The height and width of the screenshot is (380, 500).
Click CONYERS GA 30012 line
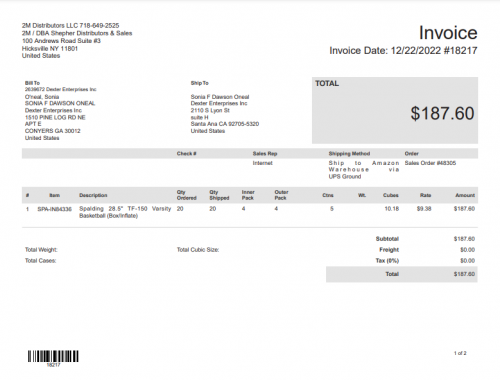coord(53,131)
